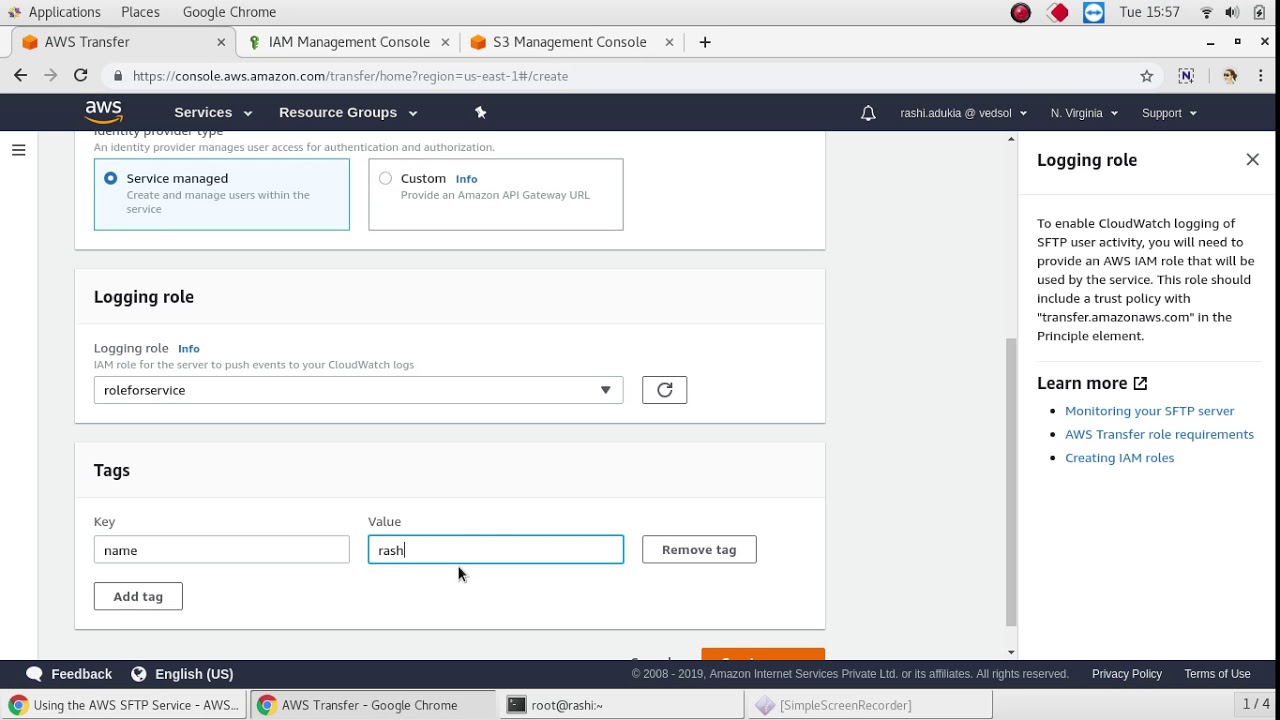
Task: Expand the Services dropdown
Action: (x=213, y=112)
